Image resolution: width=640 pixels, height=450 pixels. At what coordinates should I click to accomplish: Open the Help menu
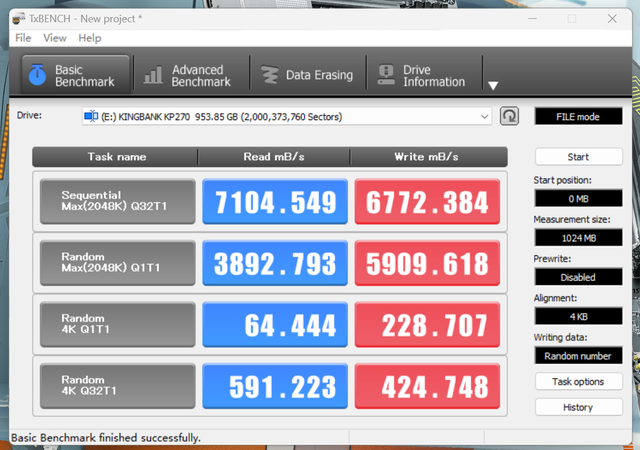point(90,38)
